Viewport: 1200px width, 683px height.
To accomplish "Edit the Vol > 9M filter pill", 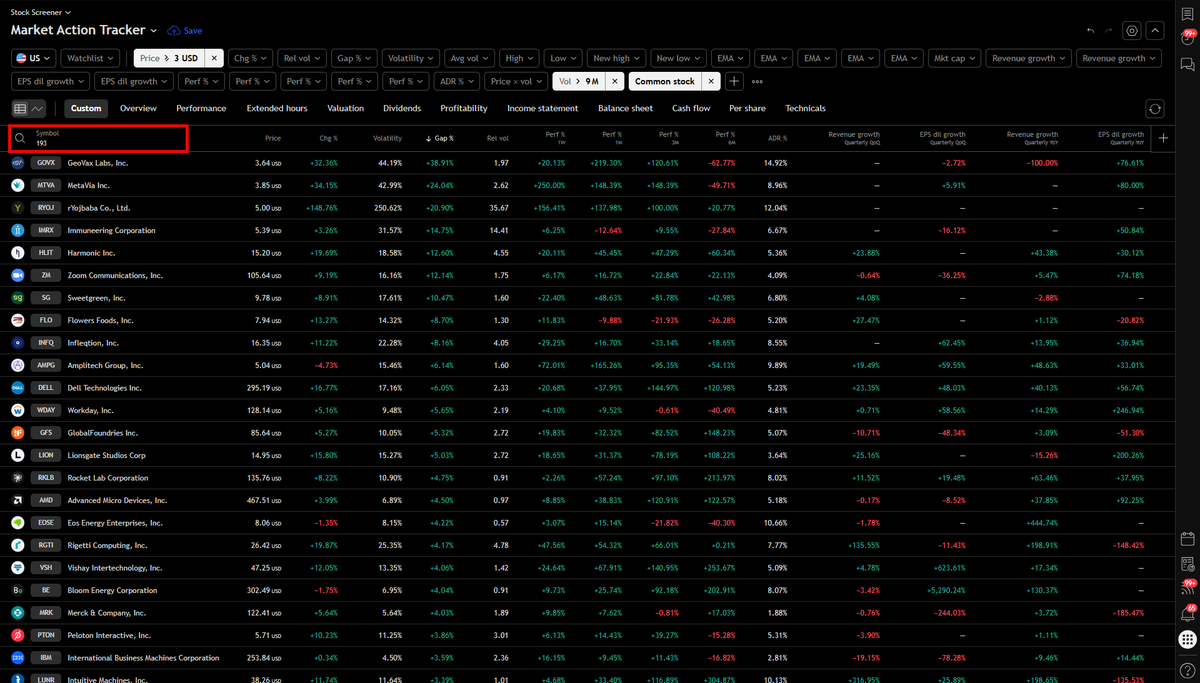I will click(579, 81).
